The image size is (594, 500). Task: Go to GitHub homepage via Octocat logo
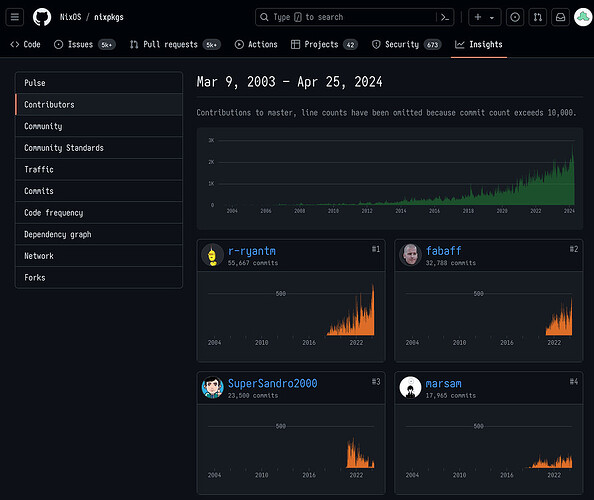click(42, 17)
